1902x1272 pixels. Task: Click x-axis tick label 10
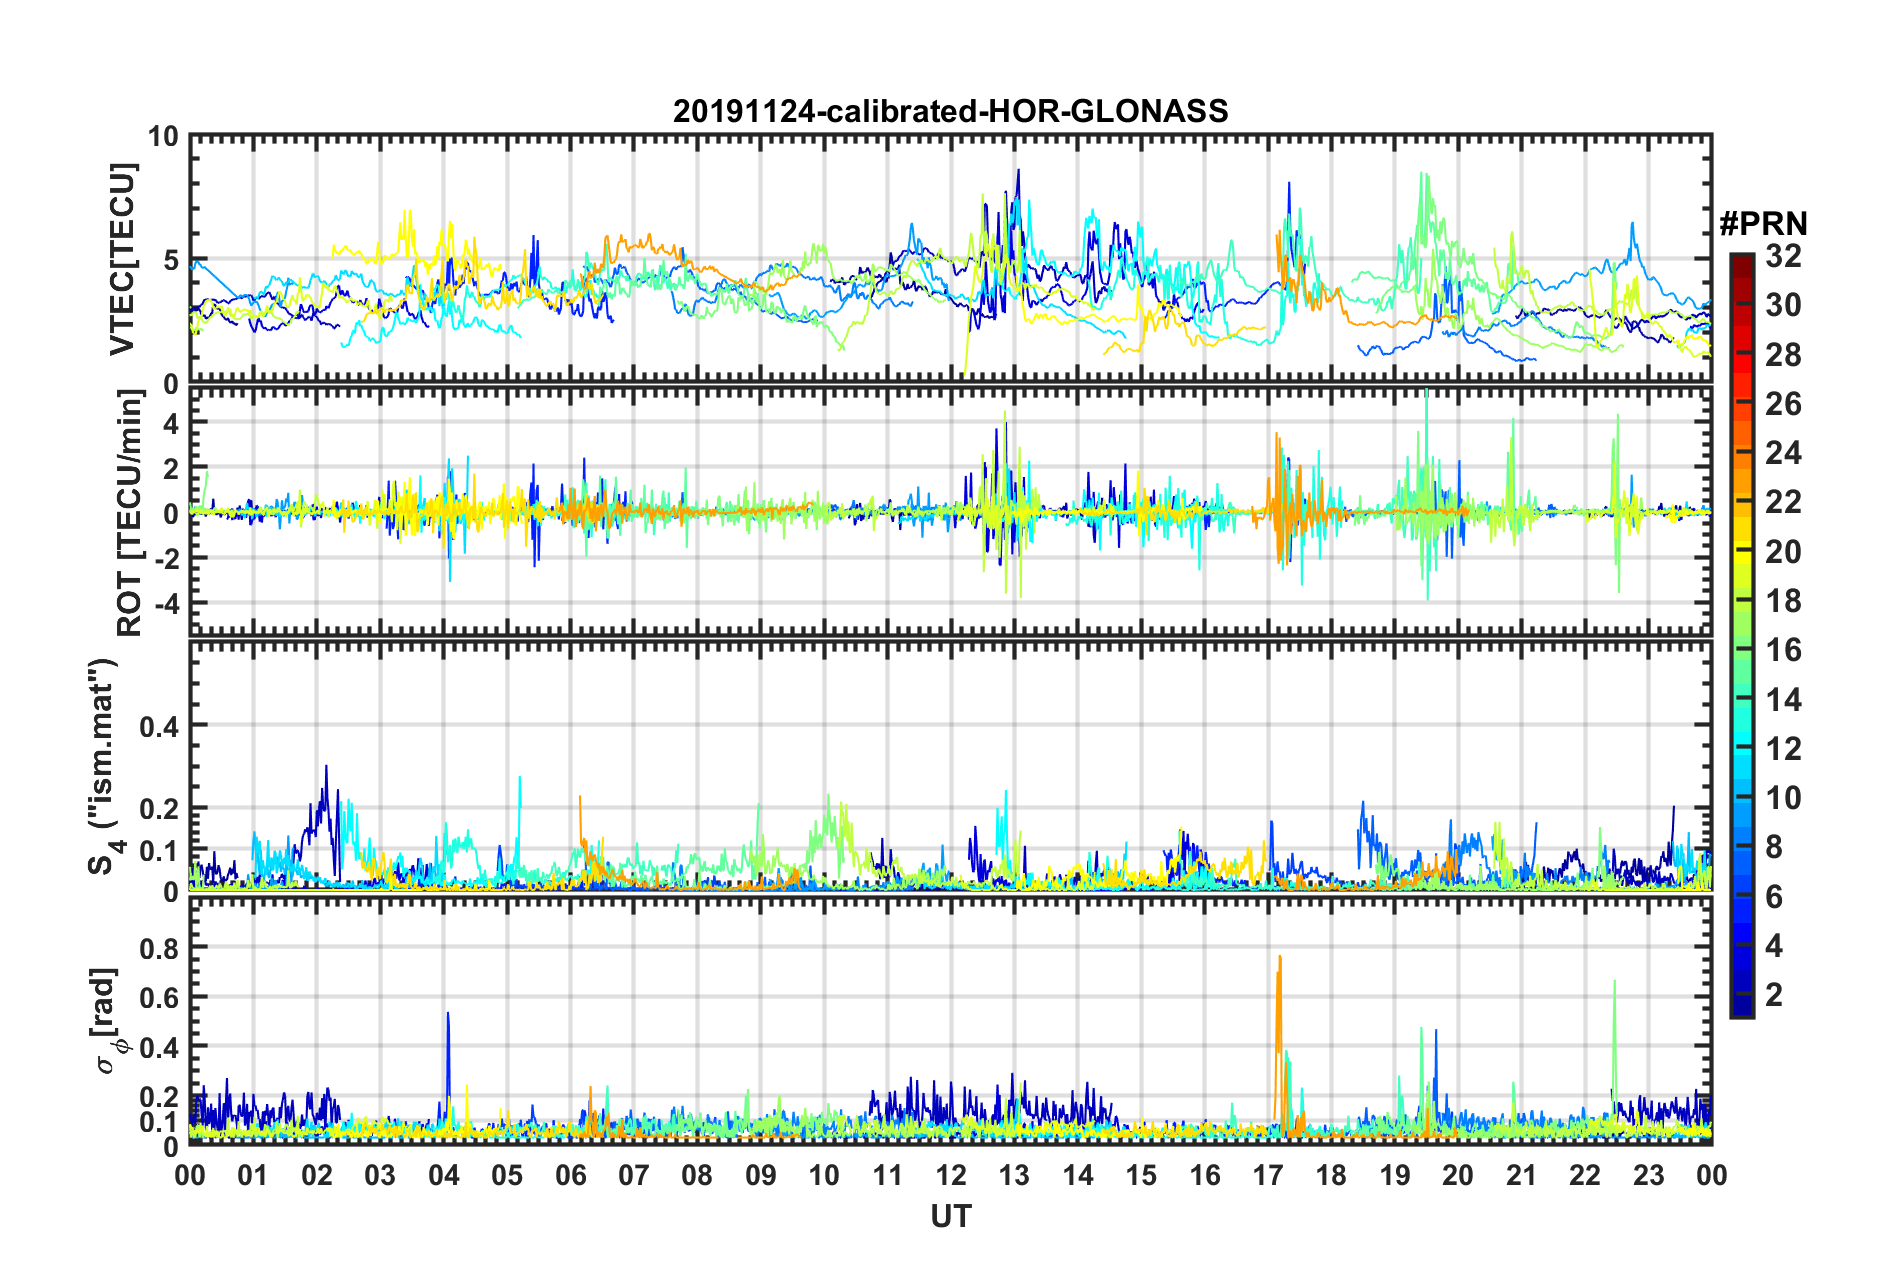[x=824, y=1175]
